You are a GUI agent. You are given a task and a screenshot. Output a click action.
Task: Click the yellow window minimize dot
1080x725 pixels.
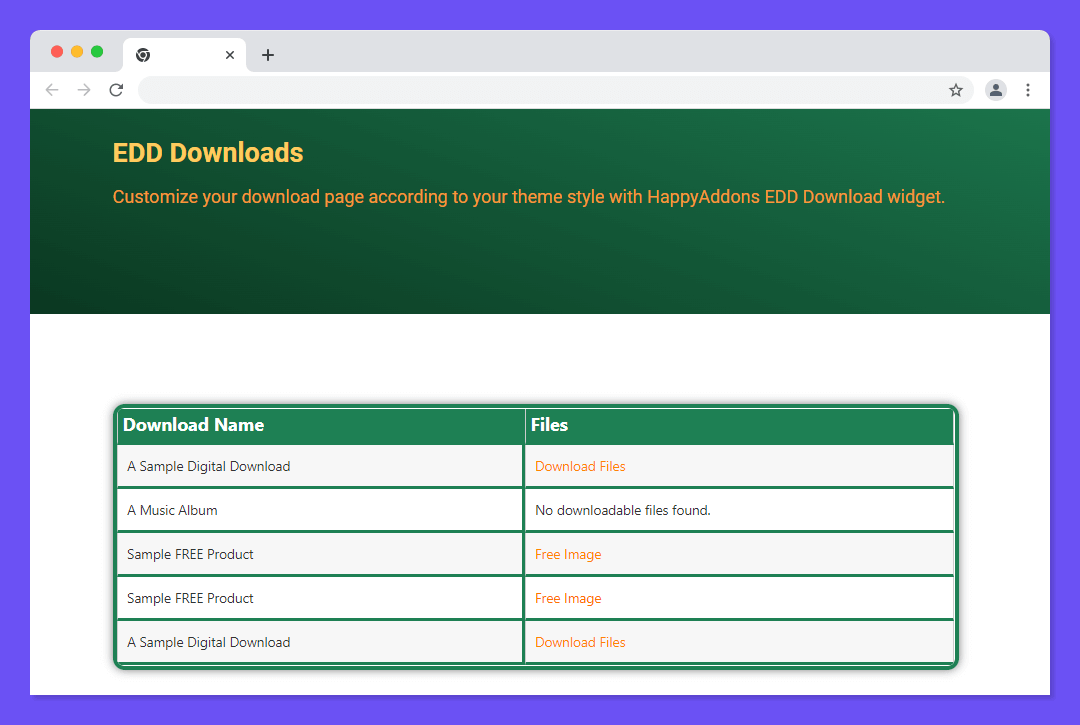[x=77, y=52]
